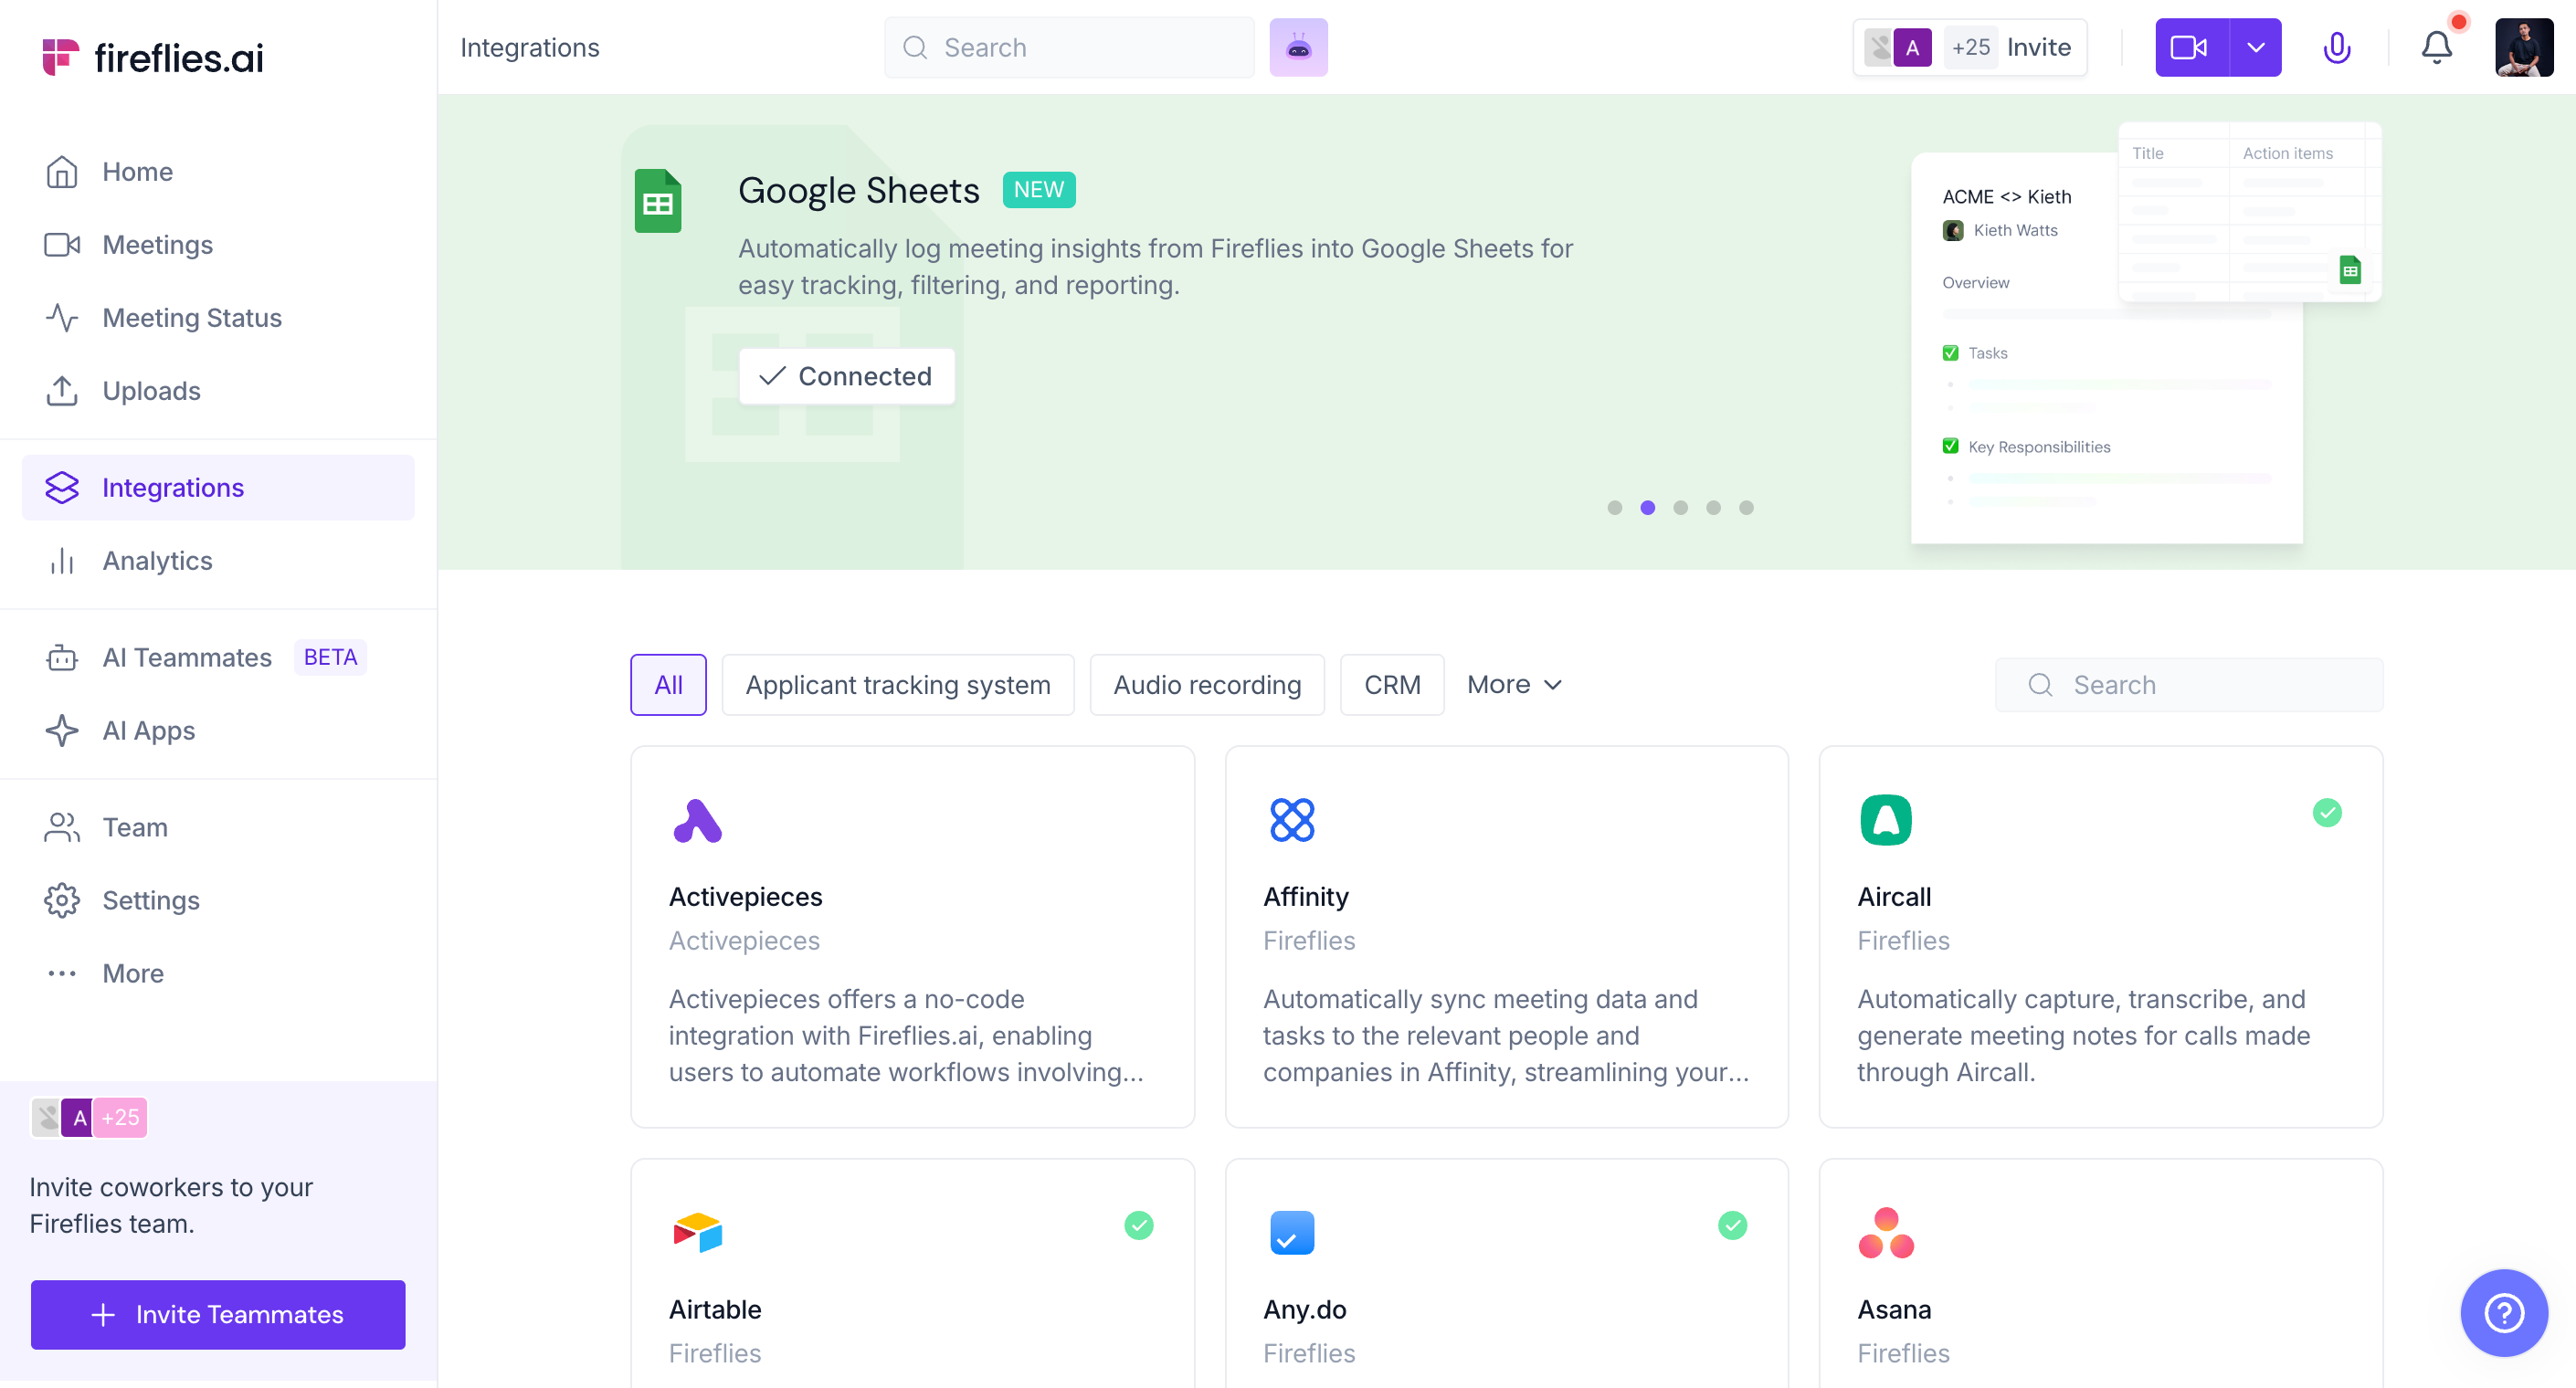This screenshot has width=2576, height=1388.
Task: Click the Any.do connected checkmark badge
Action: (x=1732, y=1225)
